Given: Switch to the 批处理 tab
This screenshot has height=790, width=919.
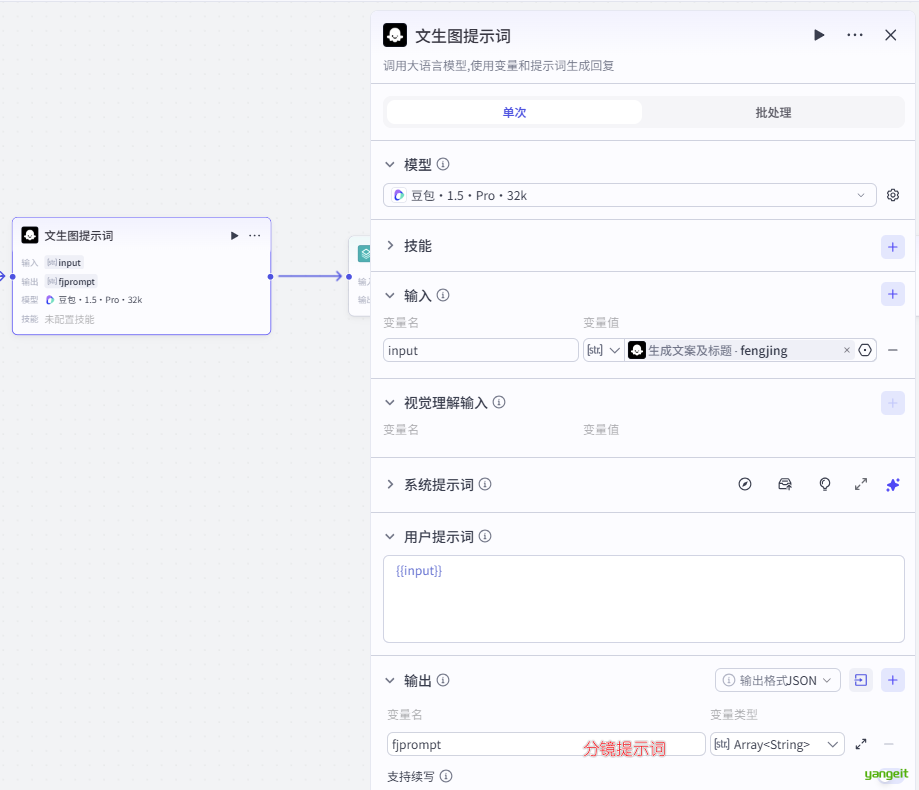Looking at the screenshot, I should tap(773, 113).
